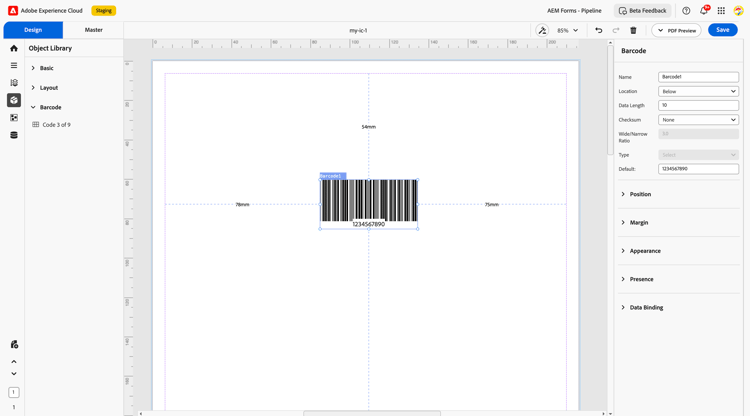This screenshot has width=750, height=416.
Task: Open the hierarchy list icon in sidebar
Action: 14,66
